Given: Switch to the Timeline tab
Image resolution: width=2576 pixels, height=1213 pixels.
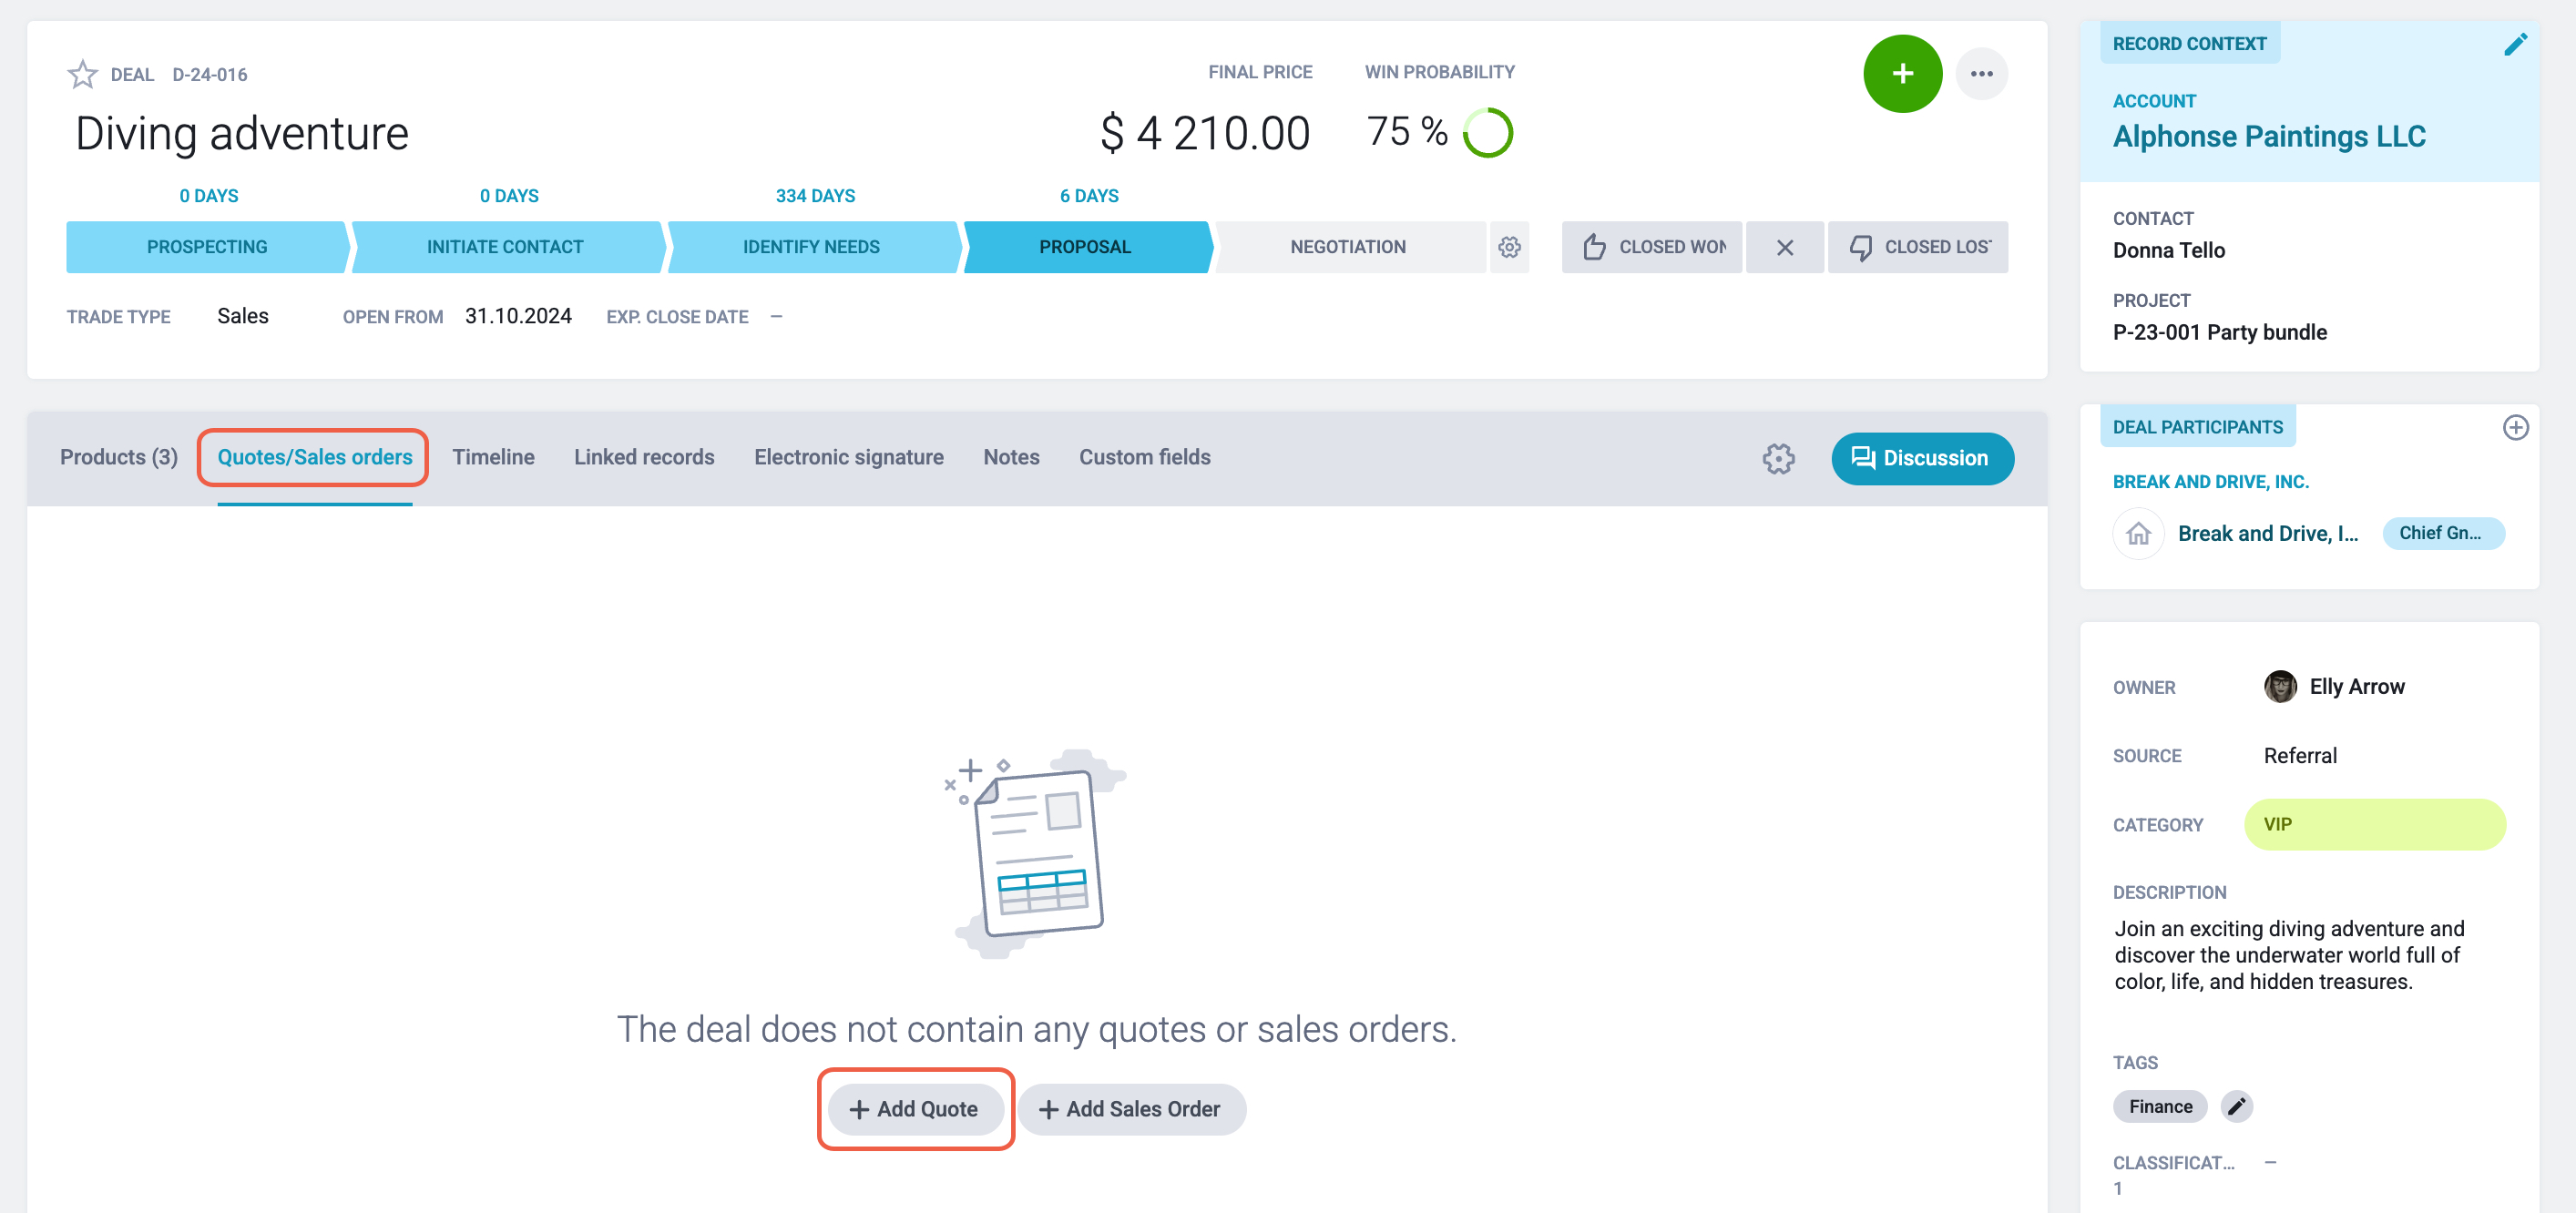Looking at the screenshot, I should coord(493,457).
